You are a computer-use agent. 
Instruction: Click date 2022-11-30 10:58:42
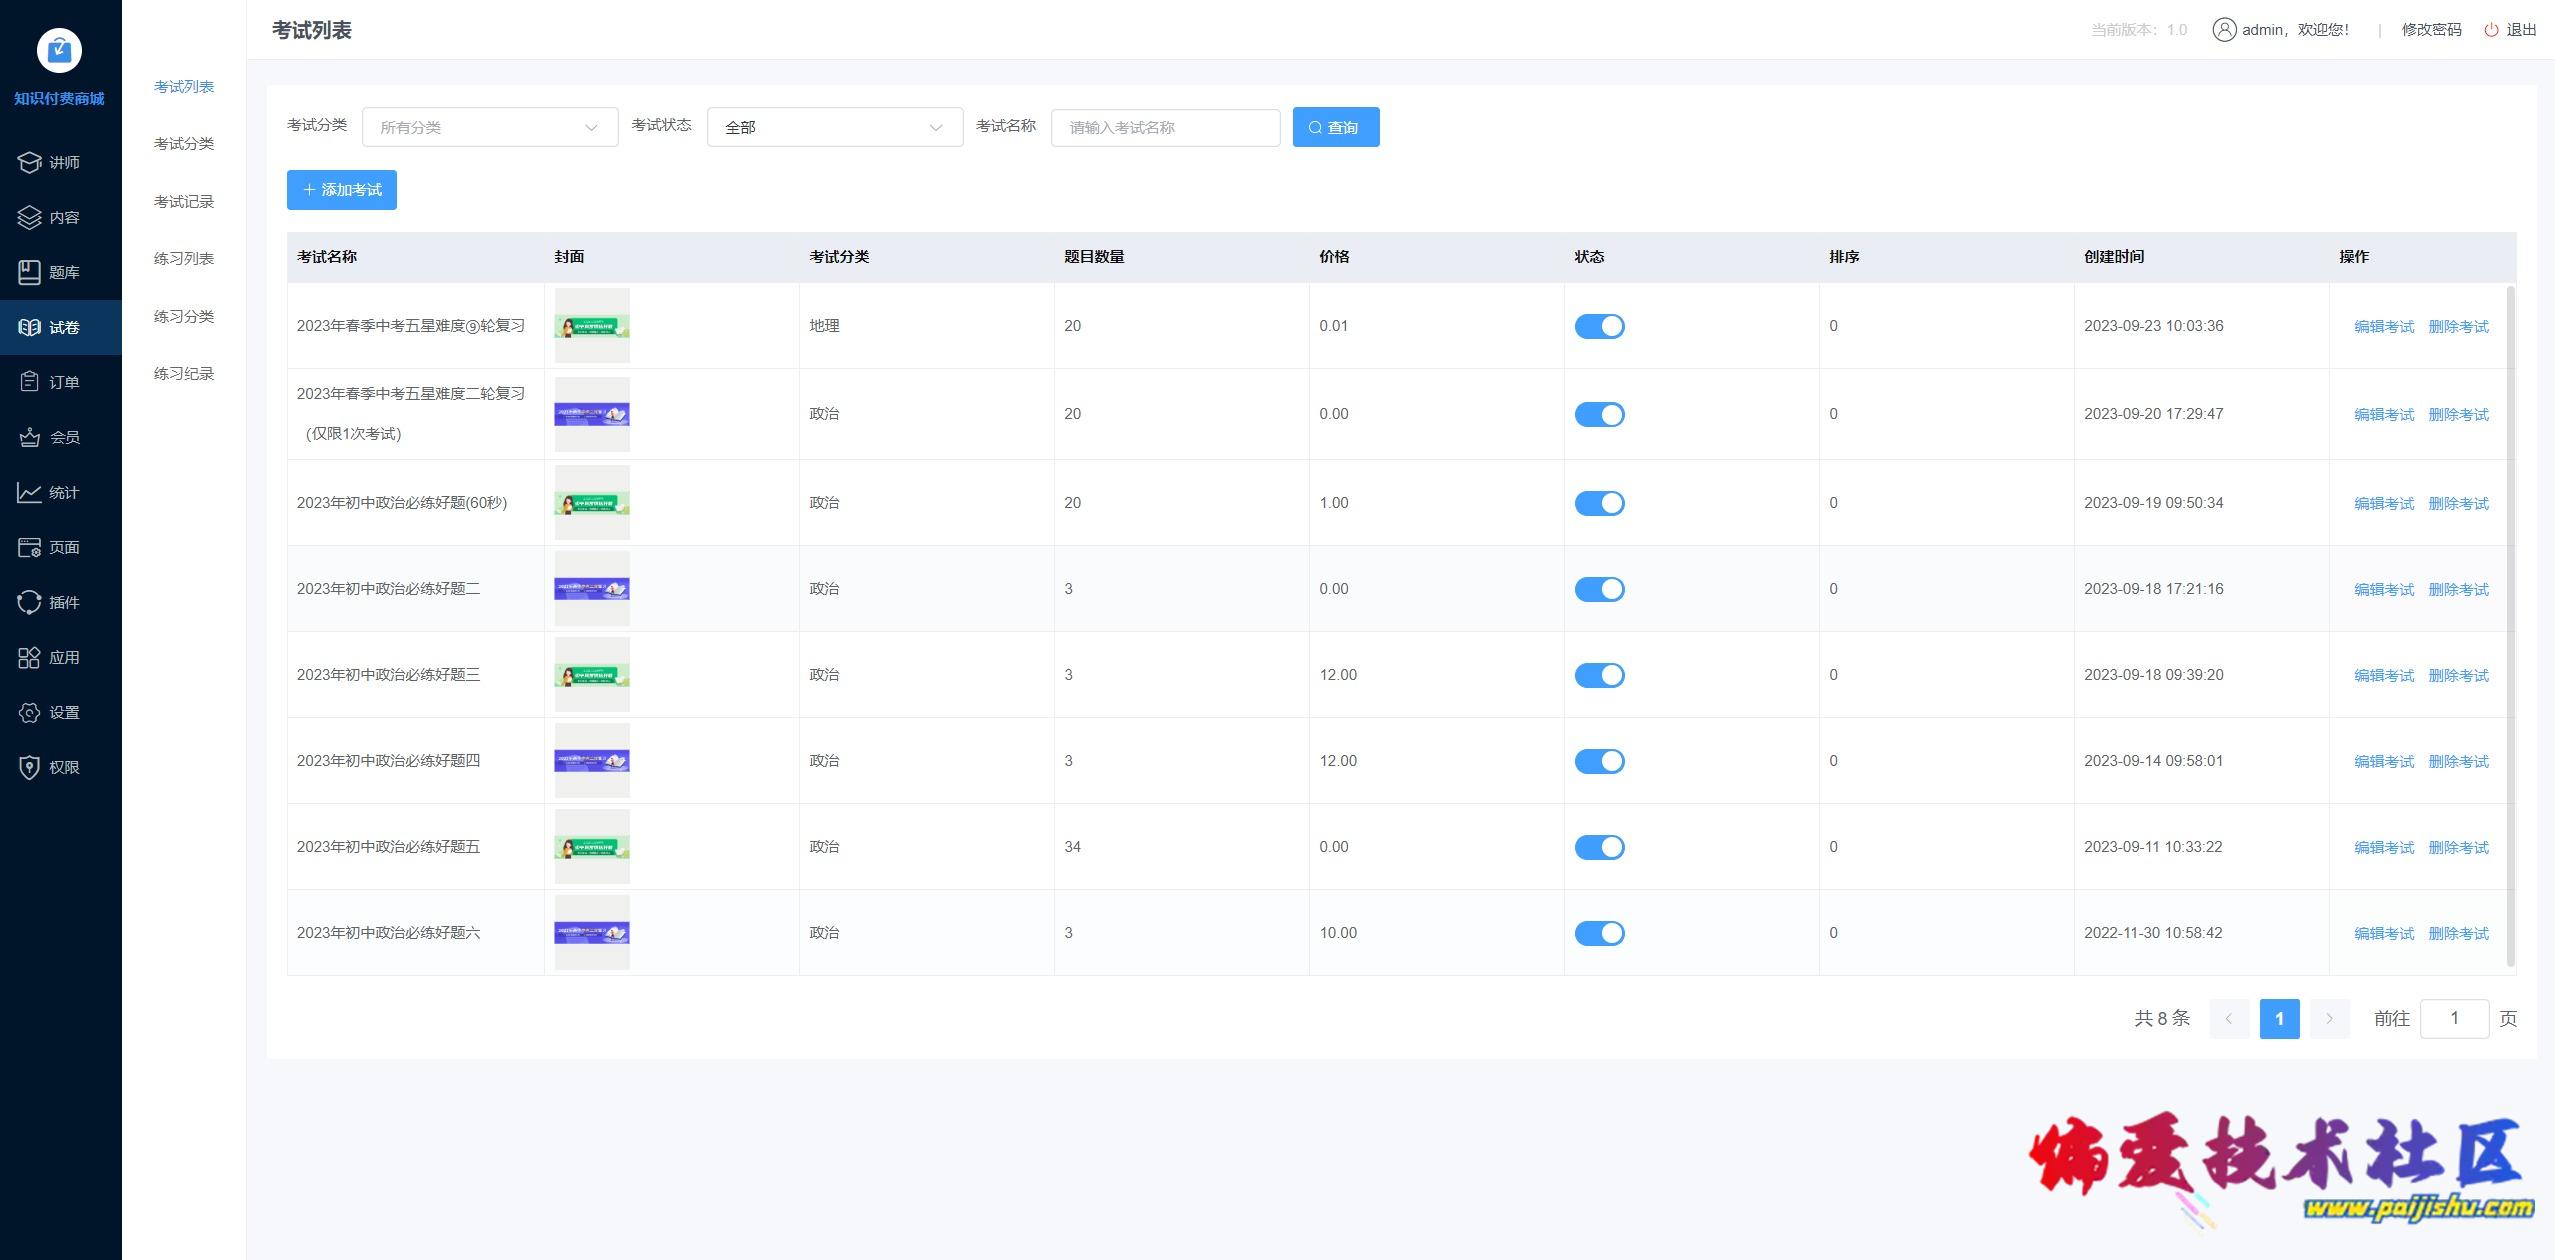tap(2153, 933)
